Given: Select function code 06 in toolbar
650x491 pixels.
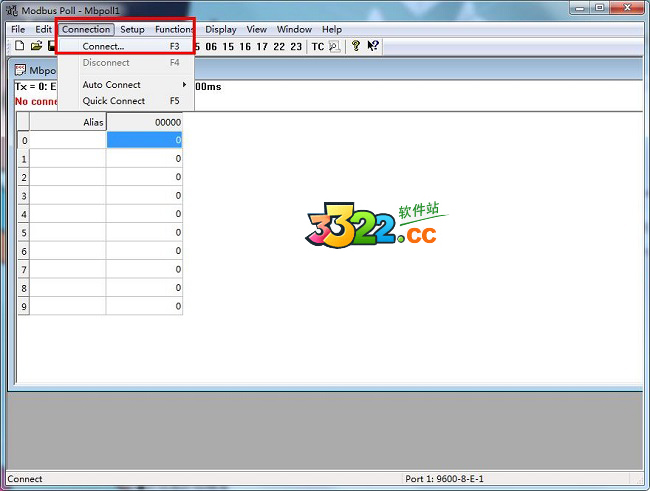Looking at the screenshot, I should pos(211,46).
